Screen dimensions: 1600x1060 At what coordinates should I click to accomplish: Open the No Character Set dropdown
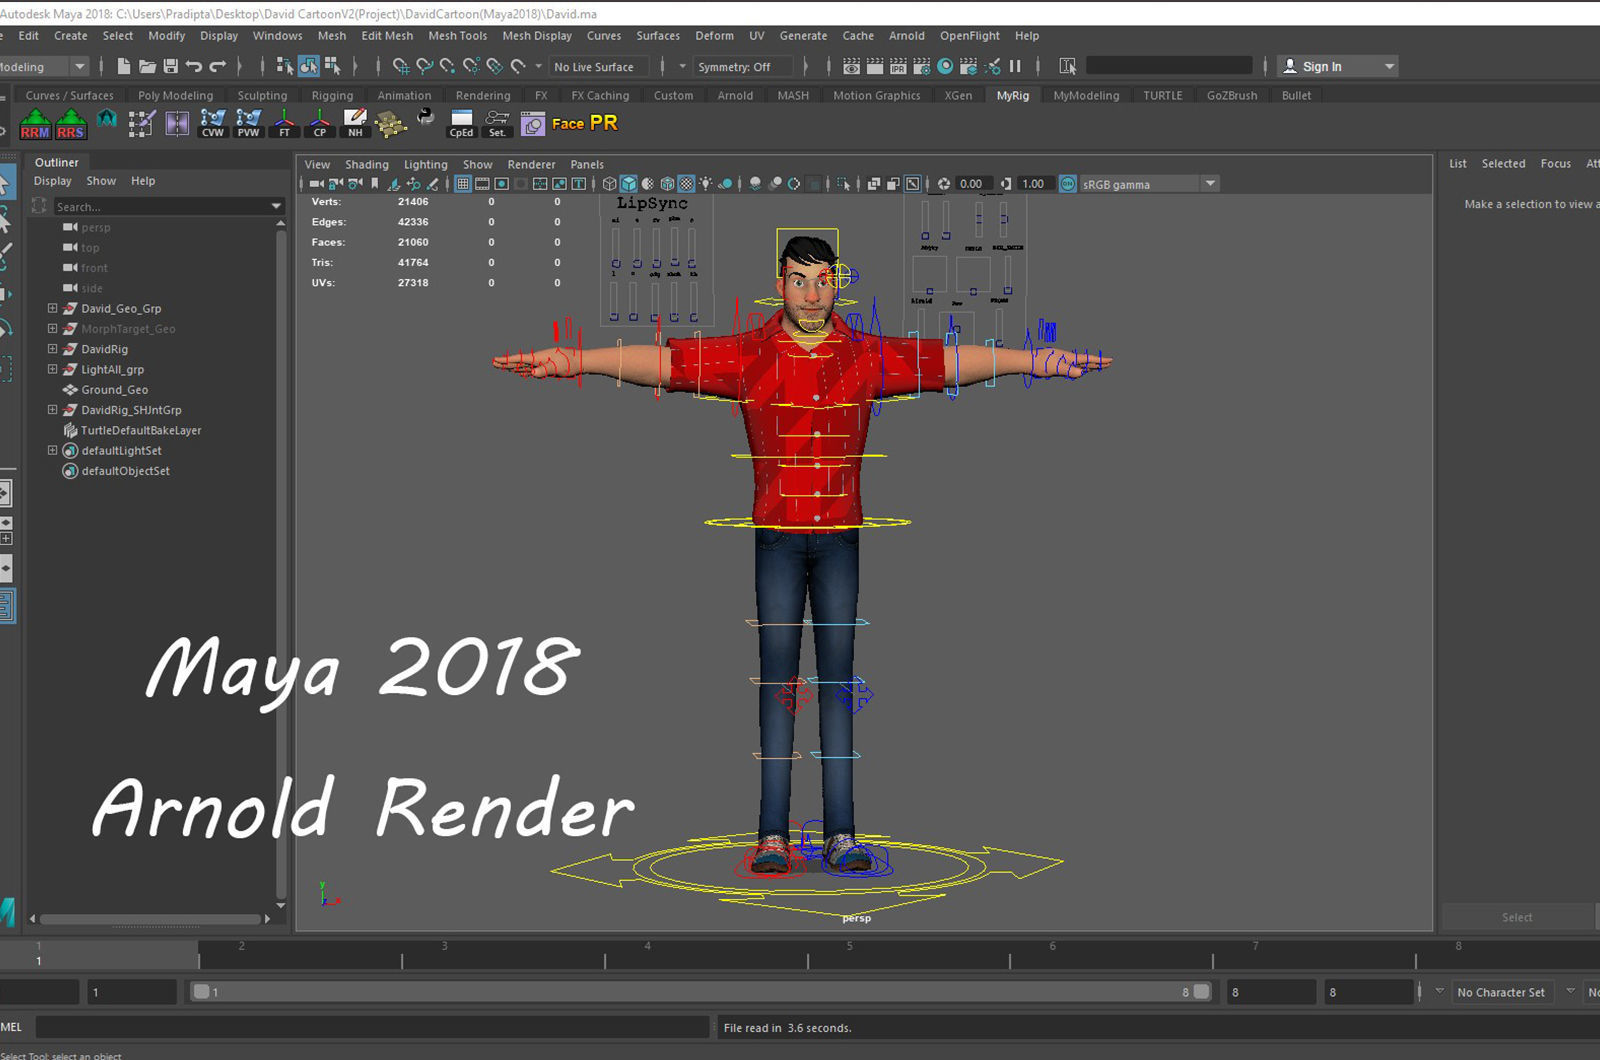(x=1501, y=992)
